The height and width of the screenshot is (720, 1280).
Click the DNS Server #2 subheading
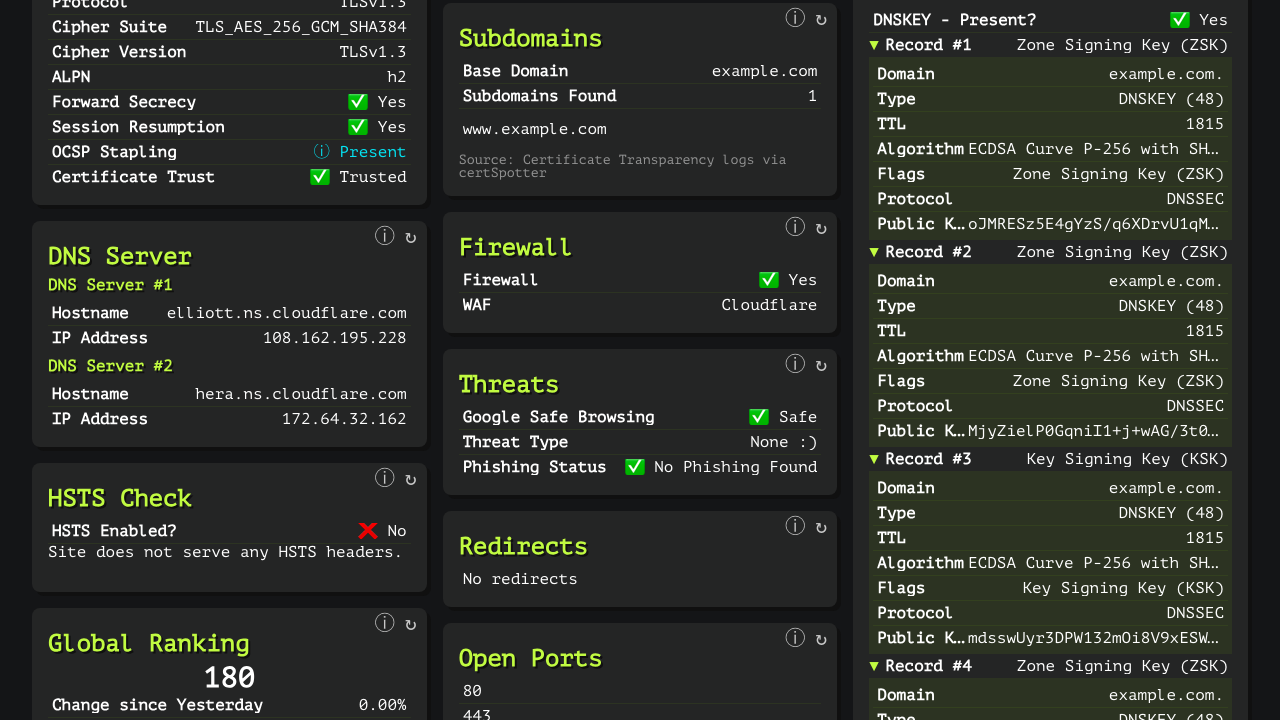point(111,366)
